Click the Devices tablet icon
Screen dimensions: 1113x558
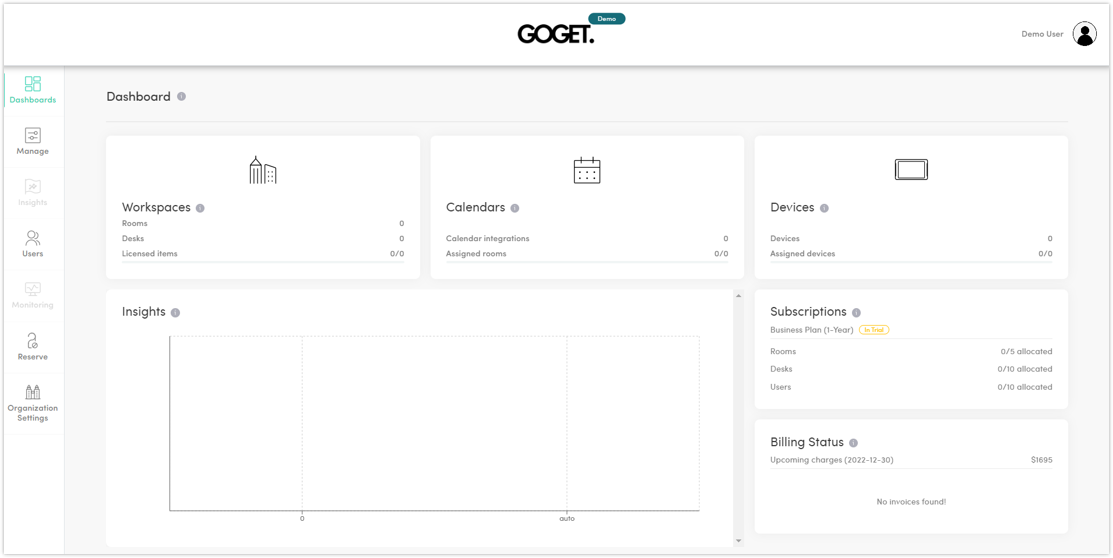911,170
